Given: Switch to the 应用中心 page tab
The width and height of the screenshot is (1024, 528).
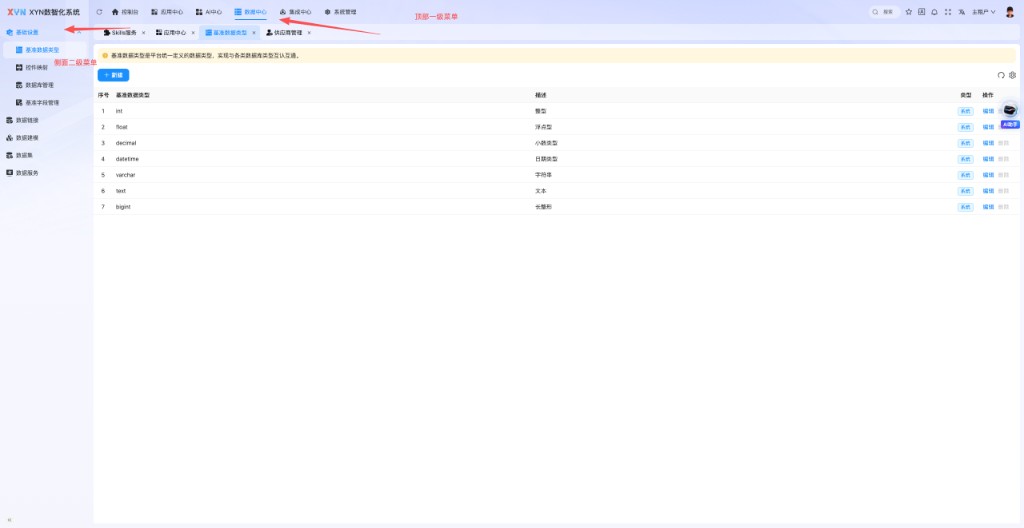Looking at the screenshot, I should pos(170,32).
